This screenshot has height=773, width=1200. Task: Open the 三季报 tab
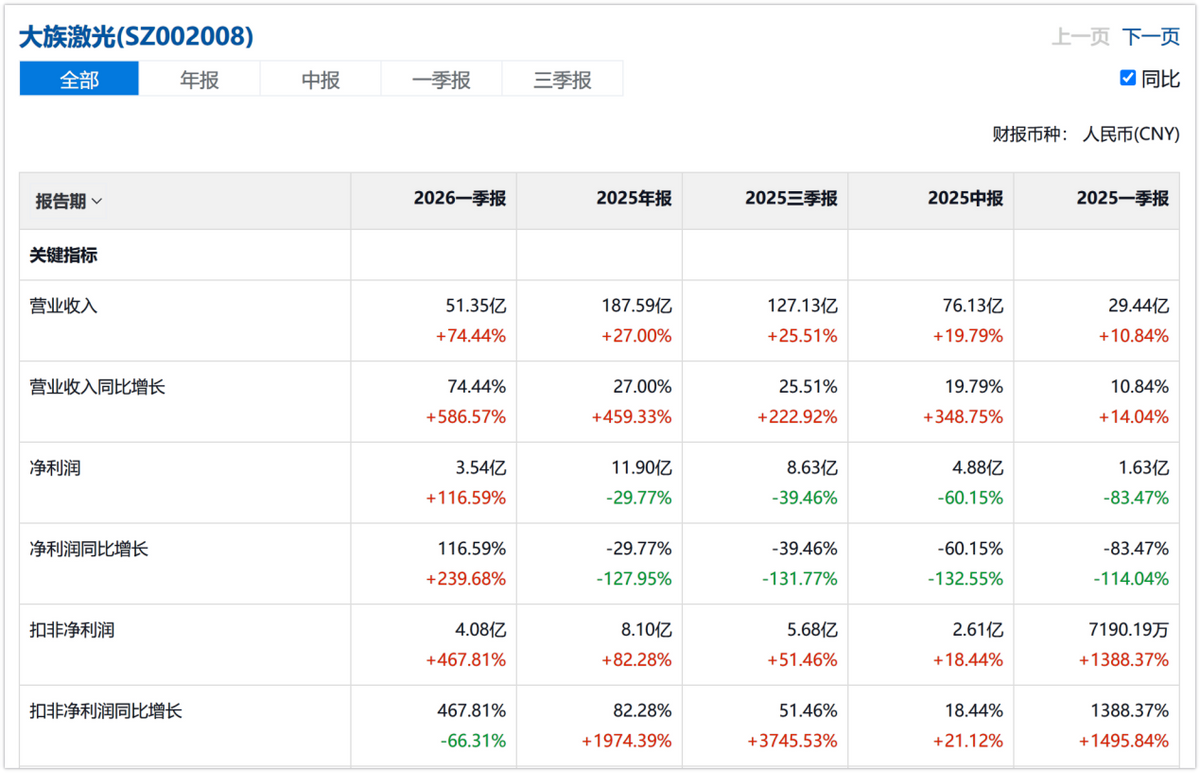pyautogui.click(x=562, y=79)
